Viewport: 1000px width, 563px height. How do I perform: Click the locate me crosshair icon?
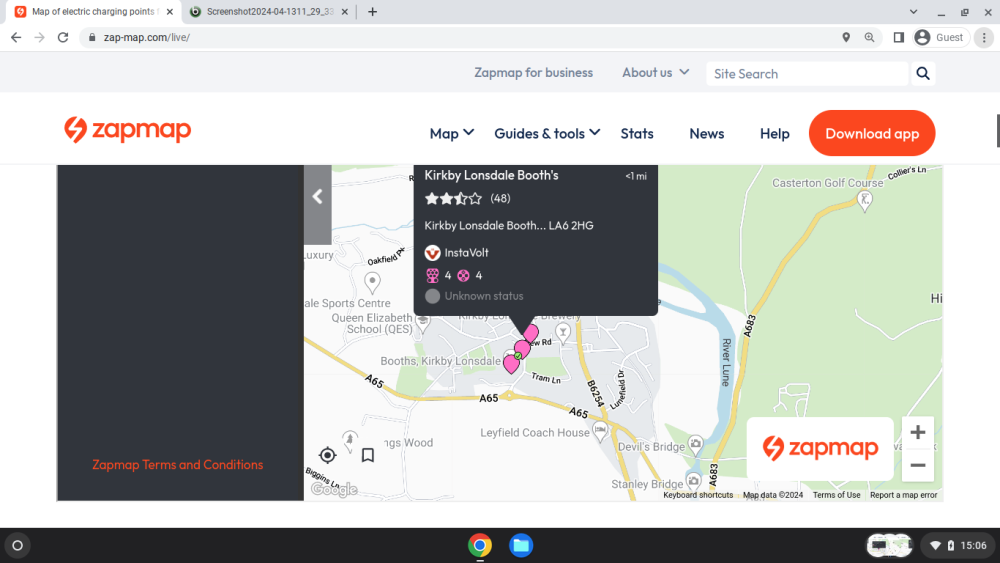coord(327,455)
